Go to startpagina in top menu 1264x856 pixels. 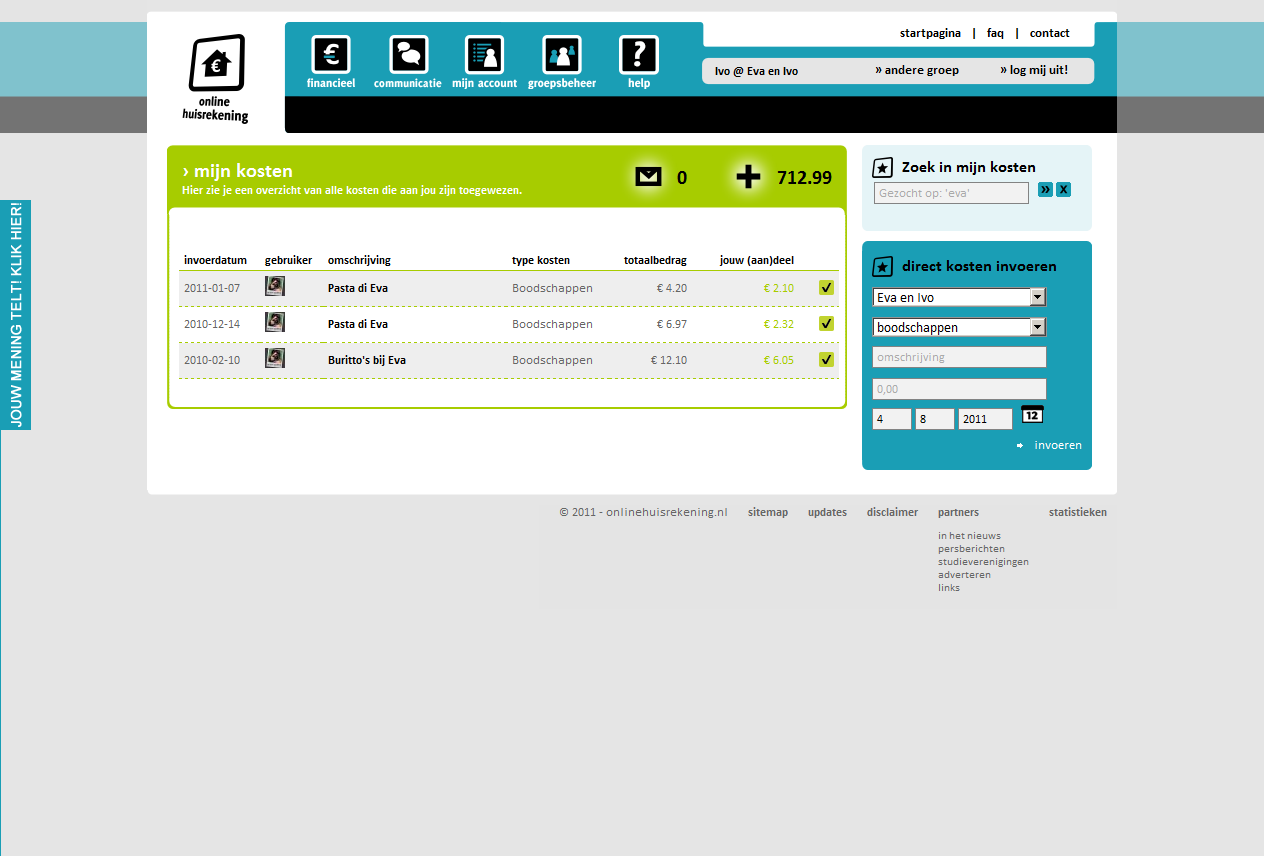point(930,33)
